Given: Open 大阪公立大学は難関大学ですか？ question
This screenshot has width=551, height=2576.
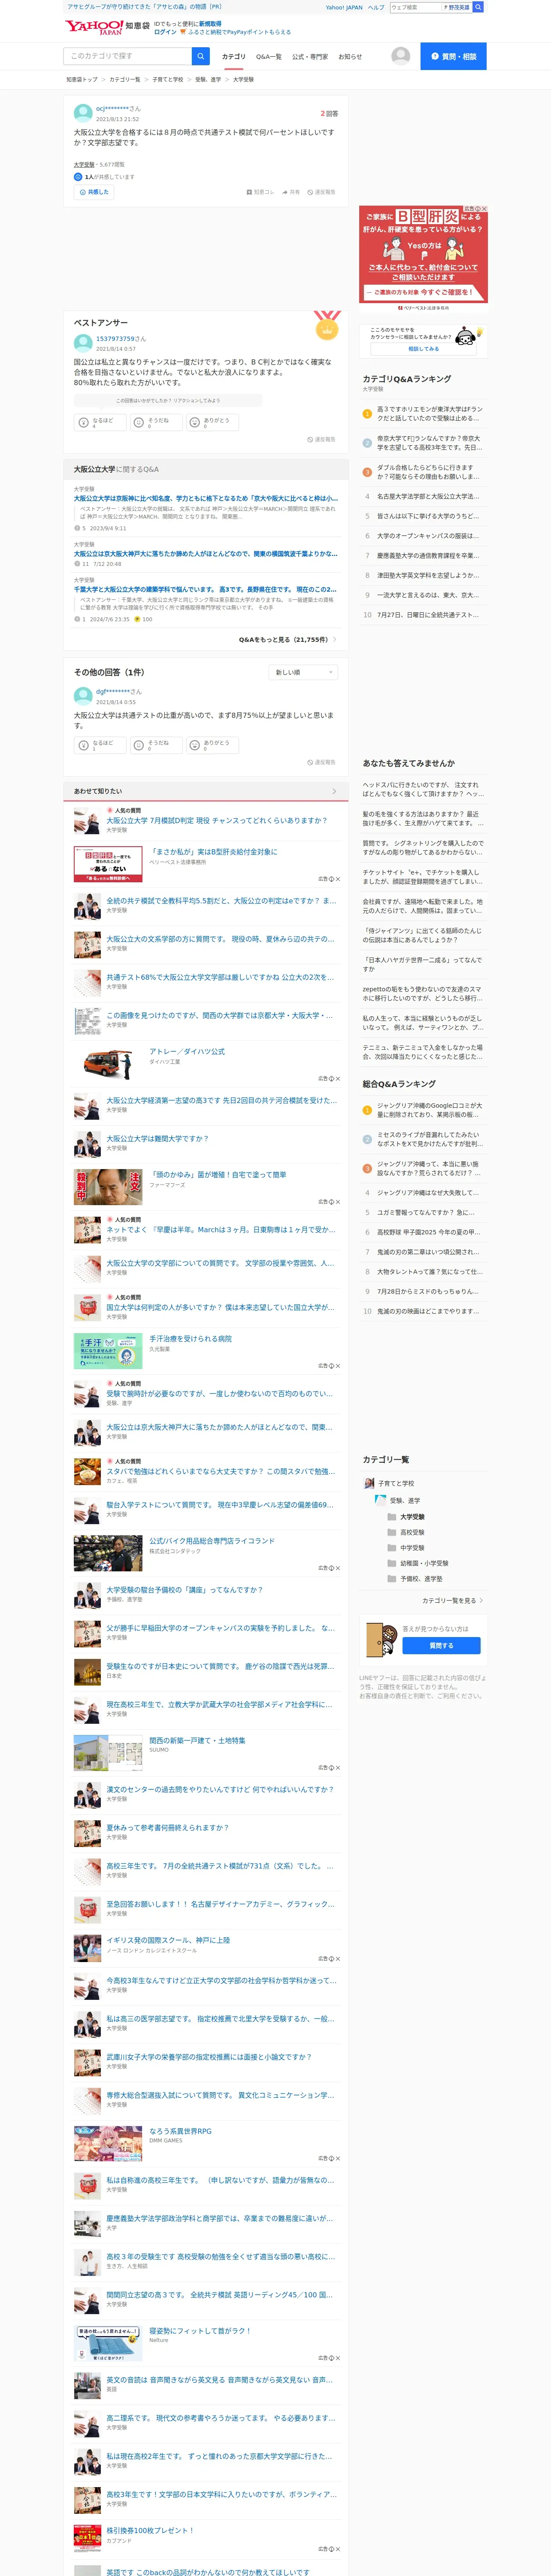Looking at the screenshot, I should tap(158, 1138).
